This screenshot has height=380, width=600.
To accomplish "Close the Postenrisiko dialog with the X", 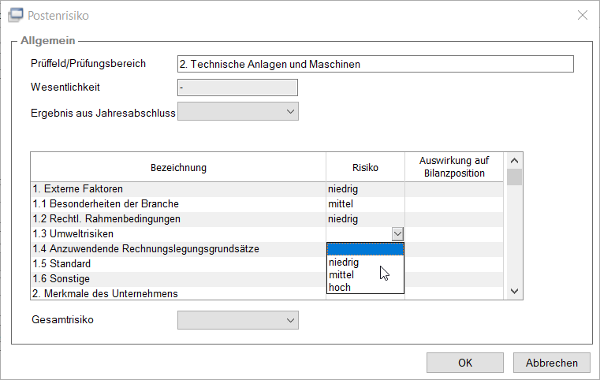I will point(582,15).
